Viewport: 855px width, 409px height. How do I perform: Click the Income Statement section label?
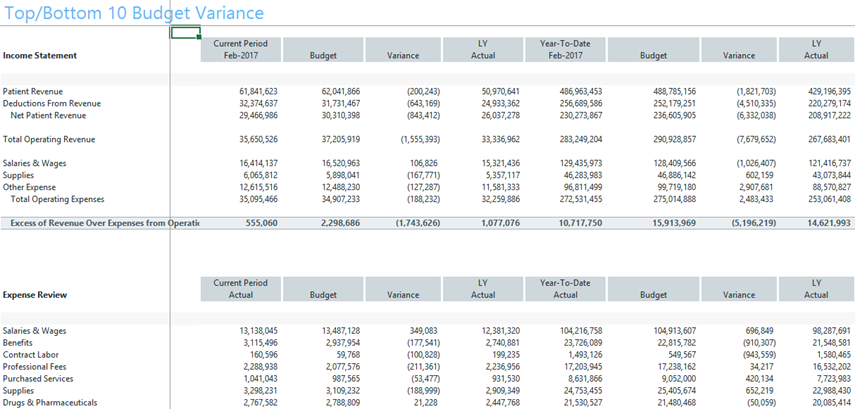point(40,56)
